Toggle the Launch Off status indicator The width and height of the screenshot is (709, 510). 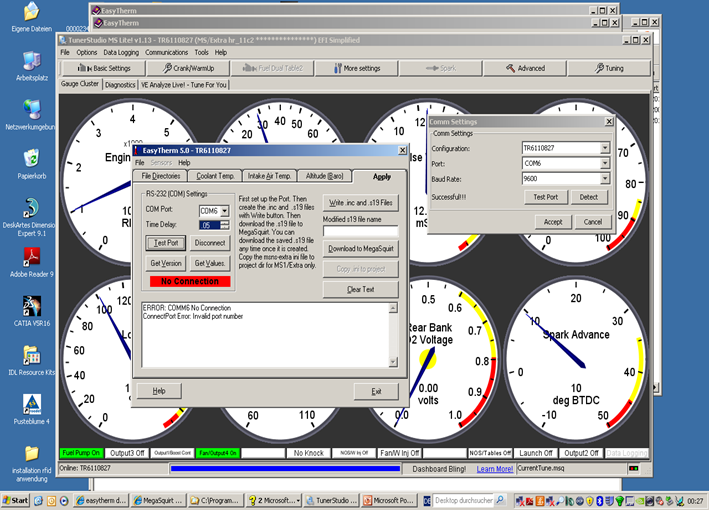click(x=536, y=453)
